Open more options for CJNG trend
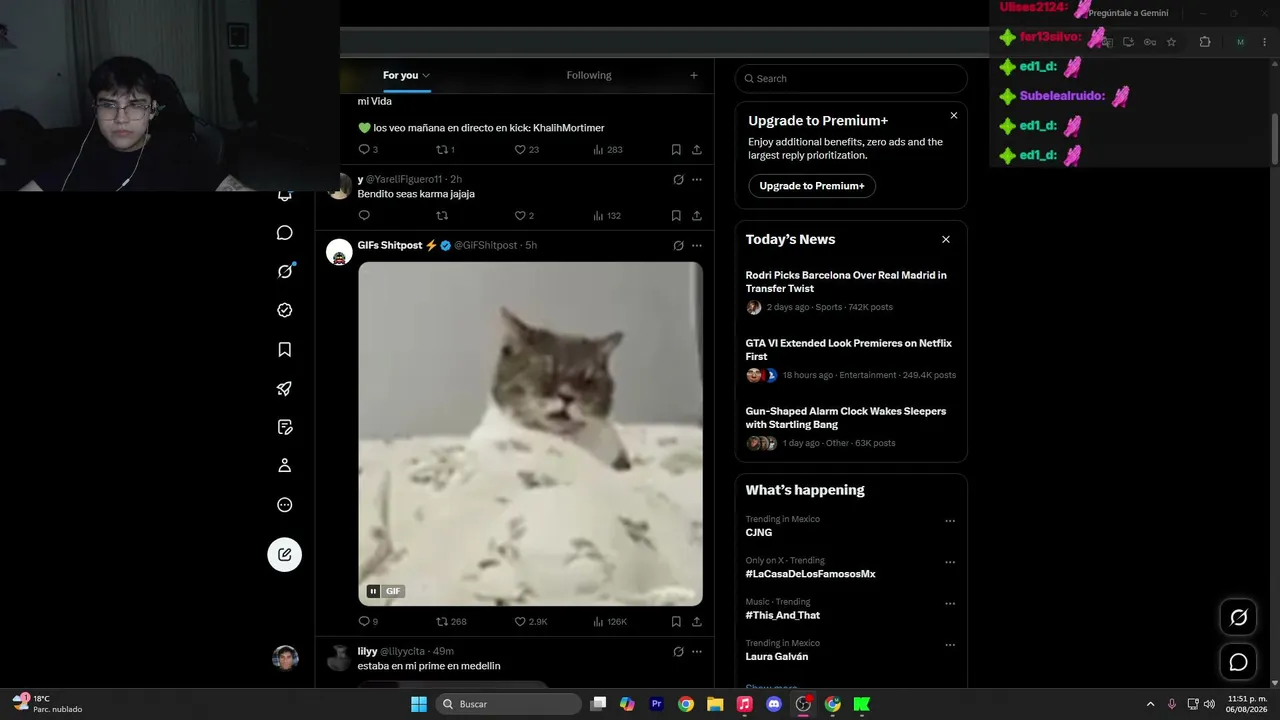The image size is (1280, 720). coord(950,521)
